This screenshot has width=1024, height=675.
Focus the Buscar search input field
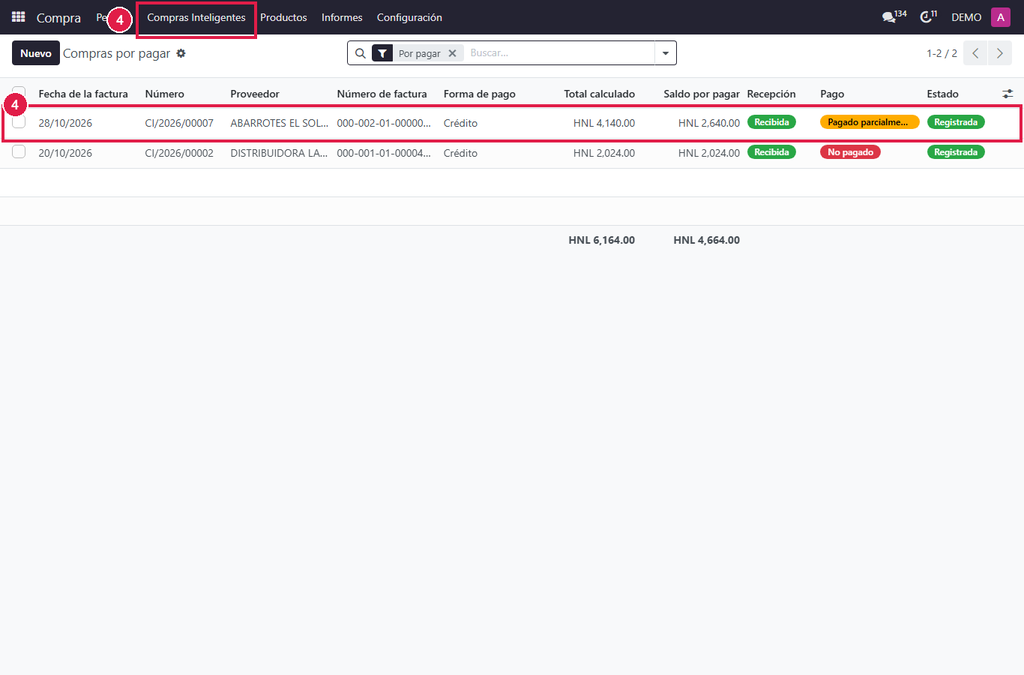[559, 54]
